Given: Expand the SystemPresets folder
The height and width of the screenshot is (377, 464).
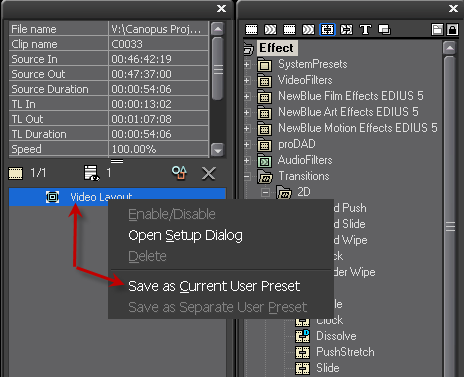Looking at the screenshot, I should pos(247,64).
